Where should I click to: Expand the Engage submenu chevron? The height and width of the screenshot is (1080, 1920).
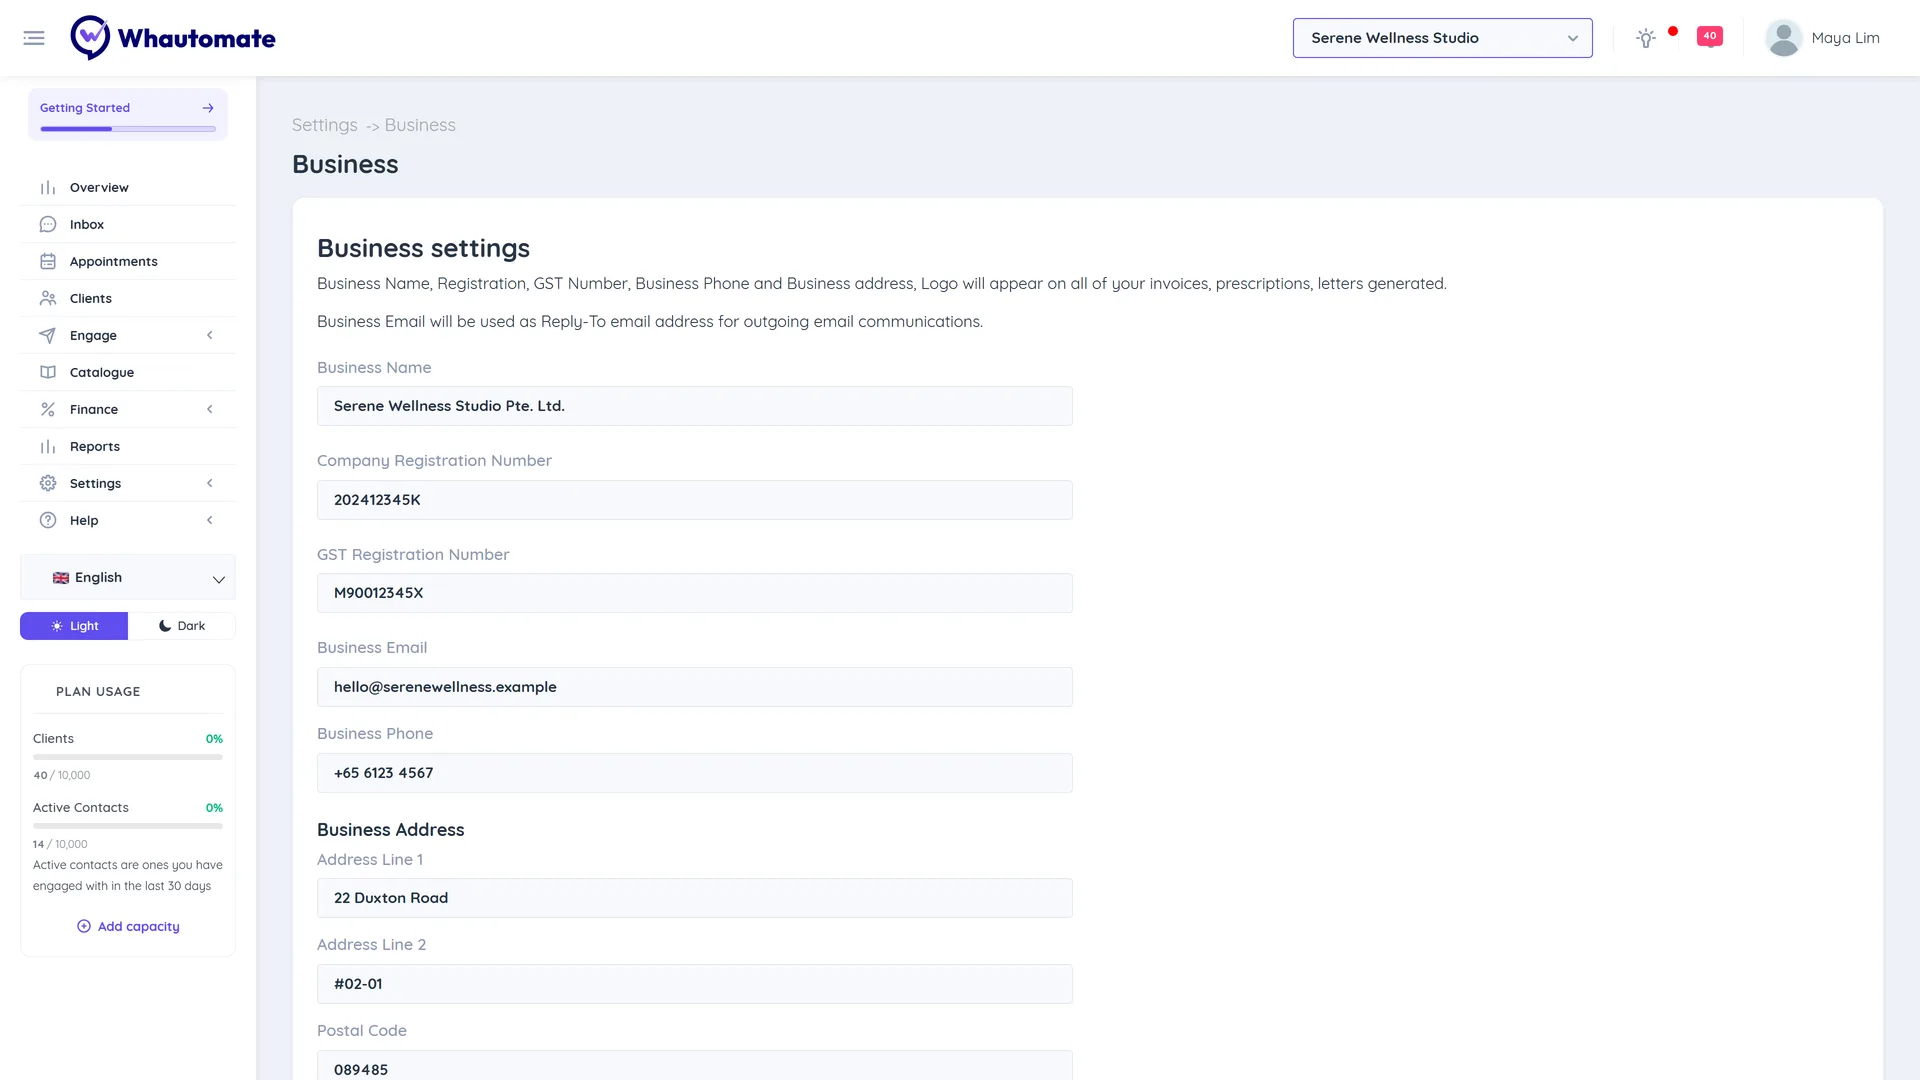210,336
